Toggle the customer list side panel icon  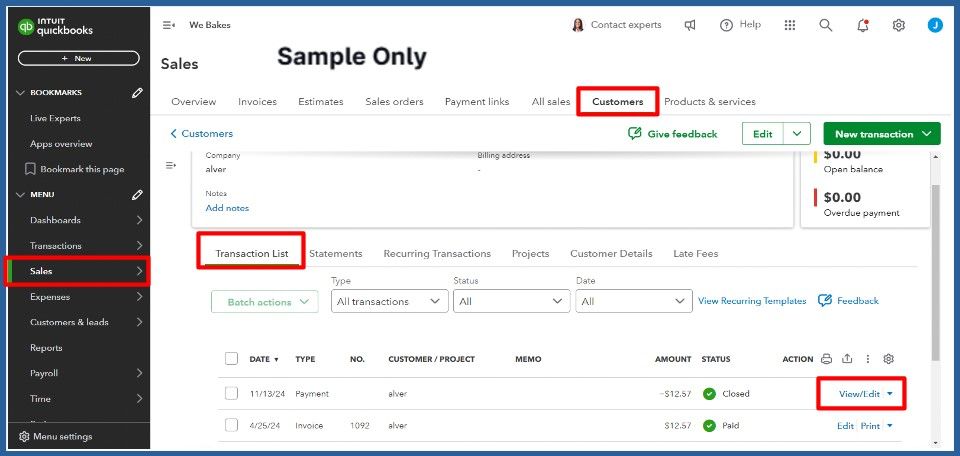point(171,165)
